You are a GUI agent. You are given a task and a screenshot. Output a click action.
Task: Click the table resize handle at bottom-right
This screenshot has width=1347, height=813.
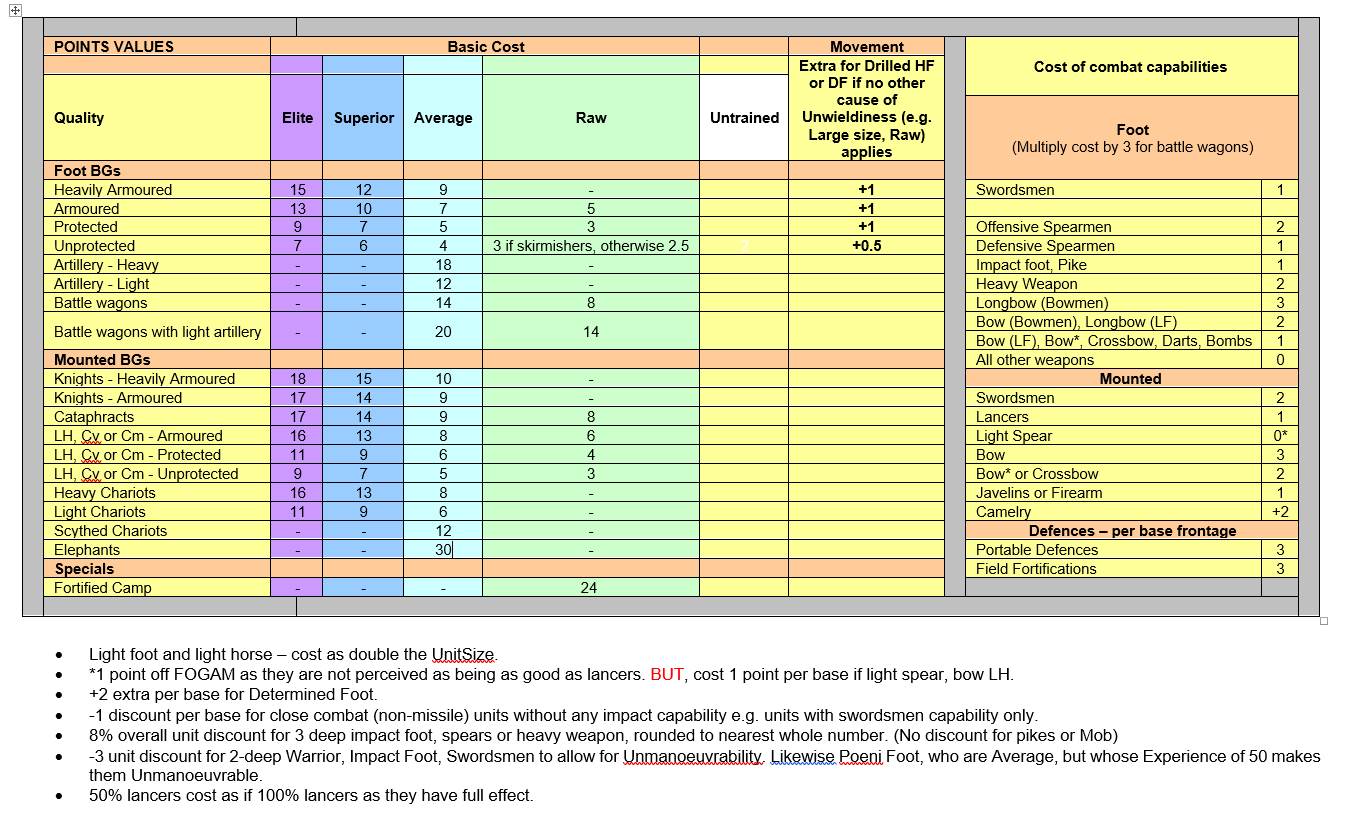click(1324, 621)
